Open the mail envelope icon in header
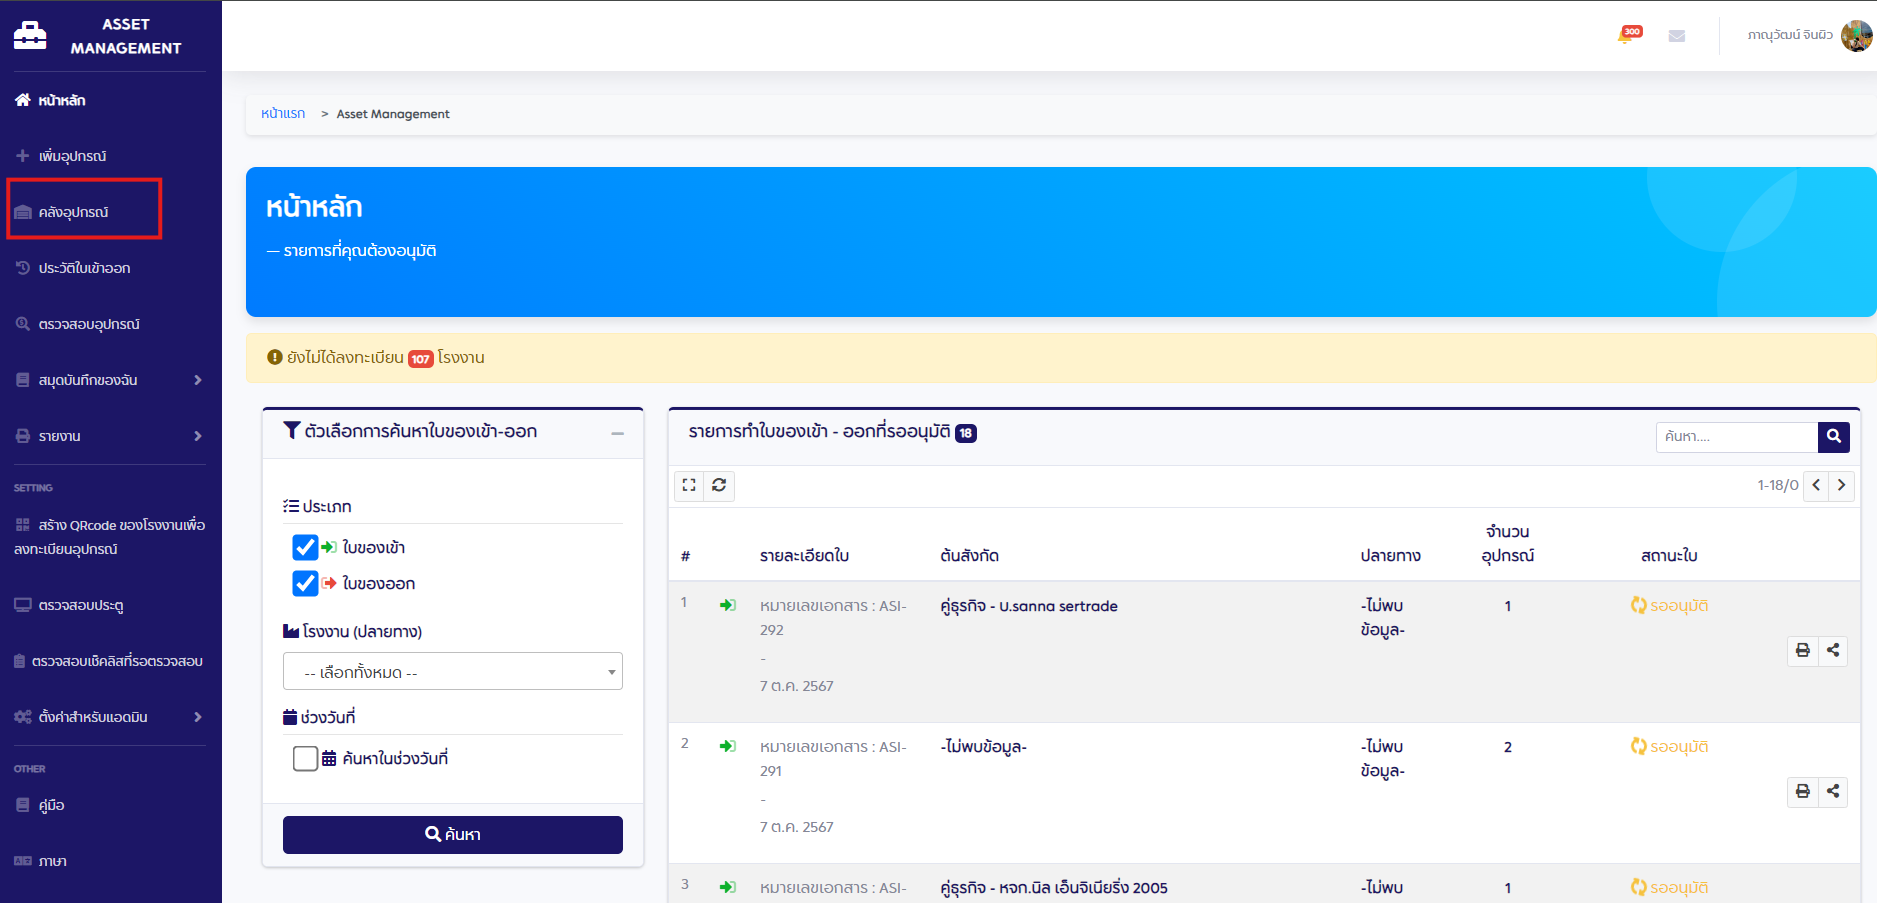The image size is (1877, 903). [1677, 36]
